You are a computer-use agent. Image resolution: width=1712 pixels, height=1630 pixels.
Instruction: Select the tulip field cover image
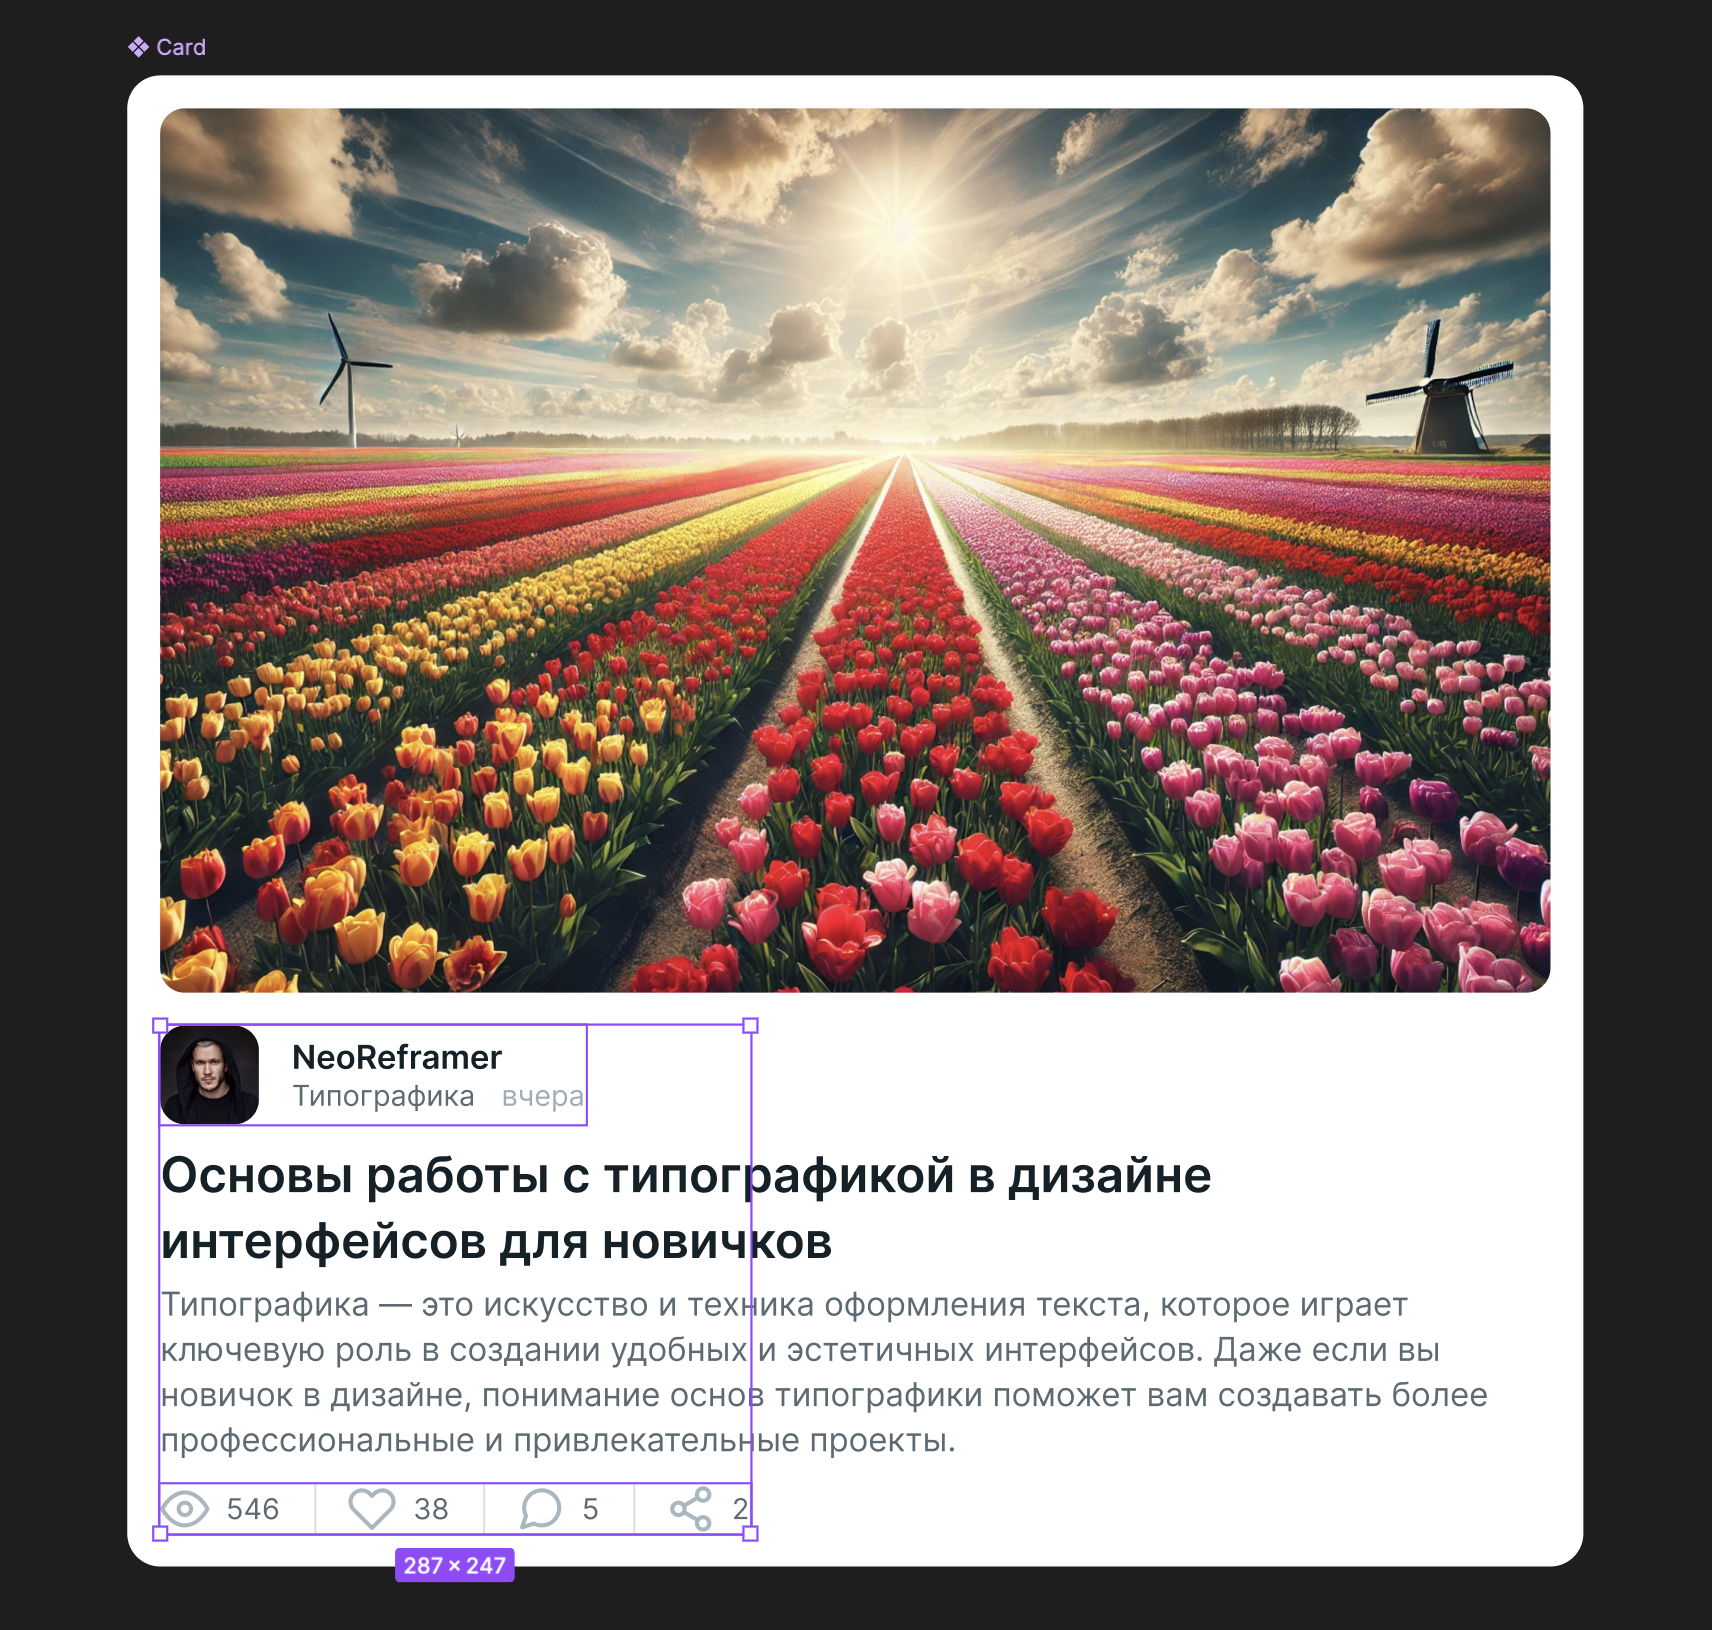coord(855,550)
